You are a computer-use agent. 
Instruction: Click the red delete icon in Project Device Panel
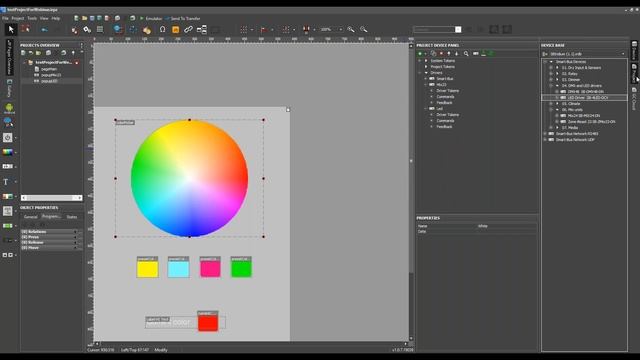tap(441, 53)
